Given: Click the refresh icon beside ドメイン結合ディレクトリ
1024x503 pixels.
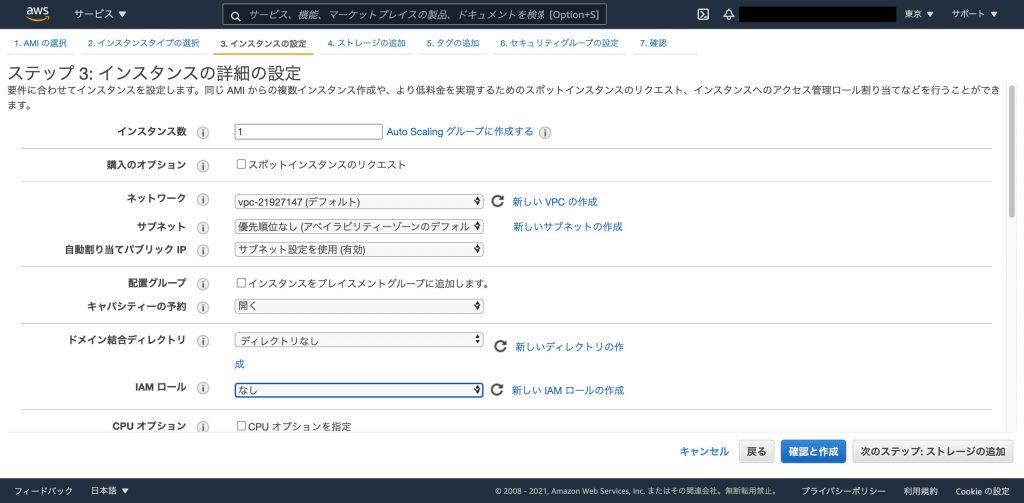Looking at the screenshot, I should (500, 346).
